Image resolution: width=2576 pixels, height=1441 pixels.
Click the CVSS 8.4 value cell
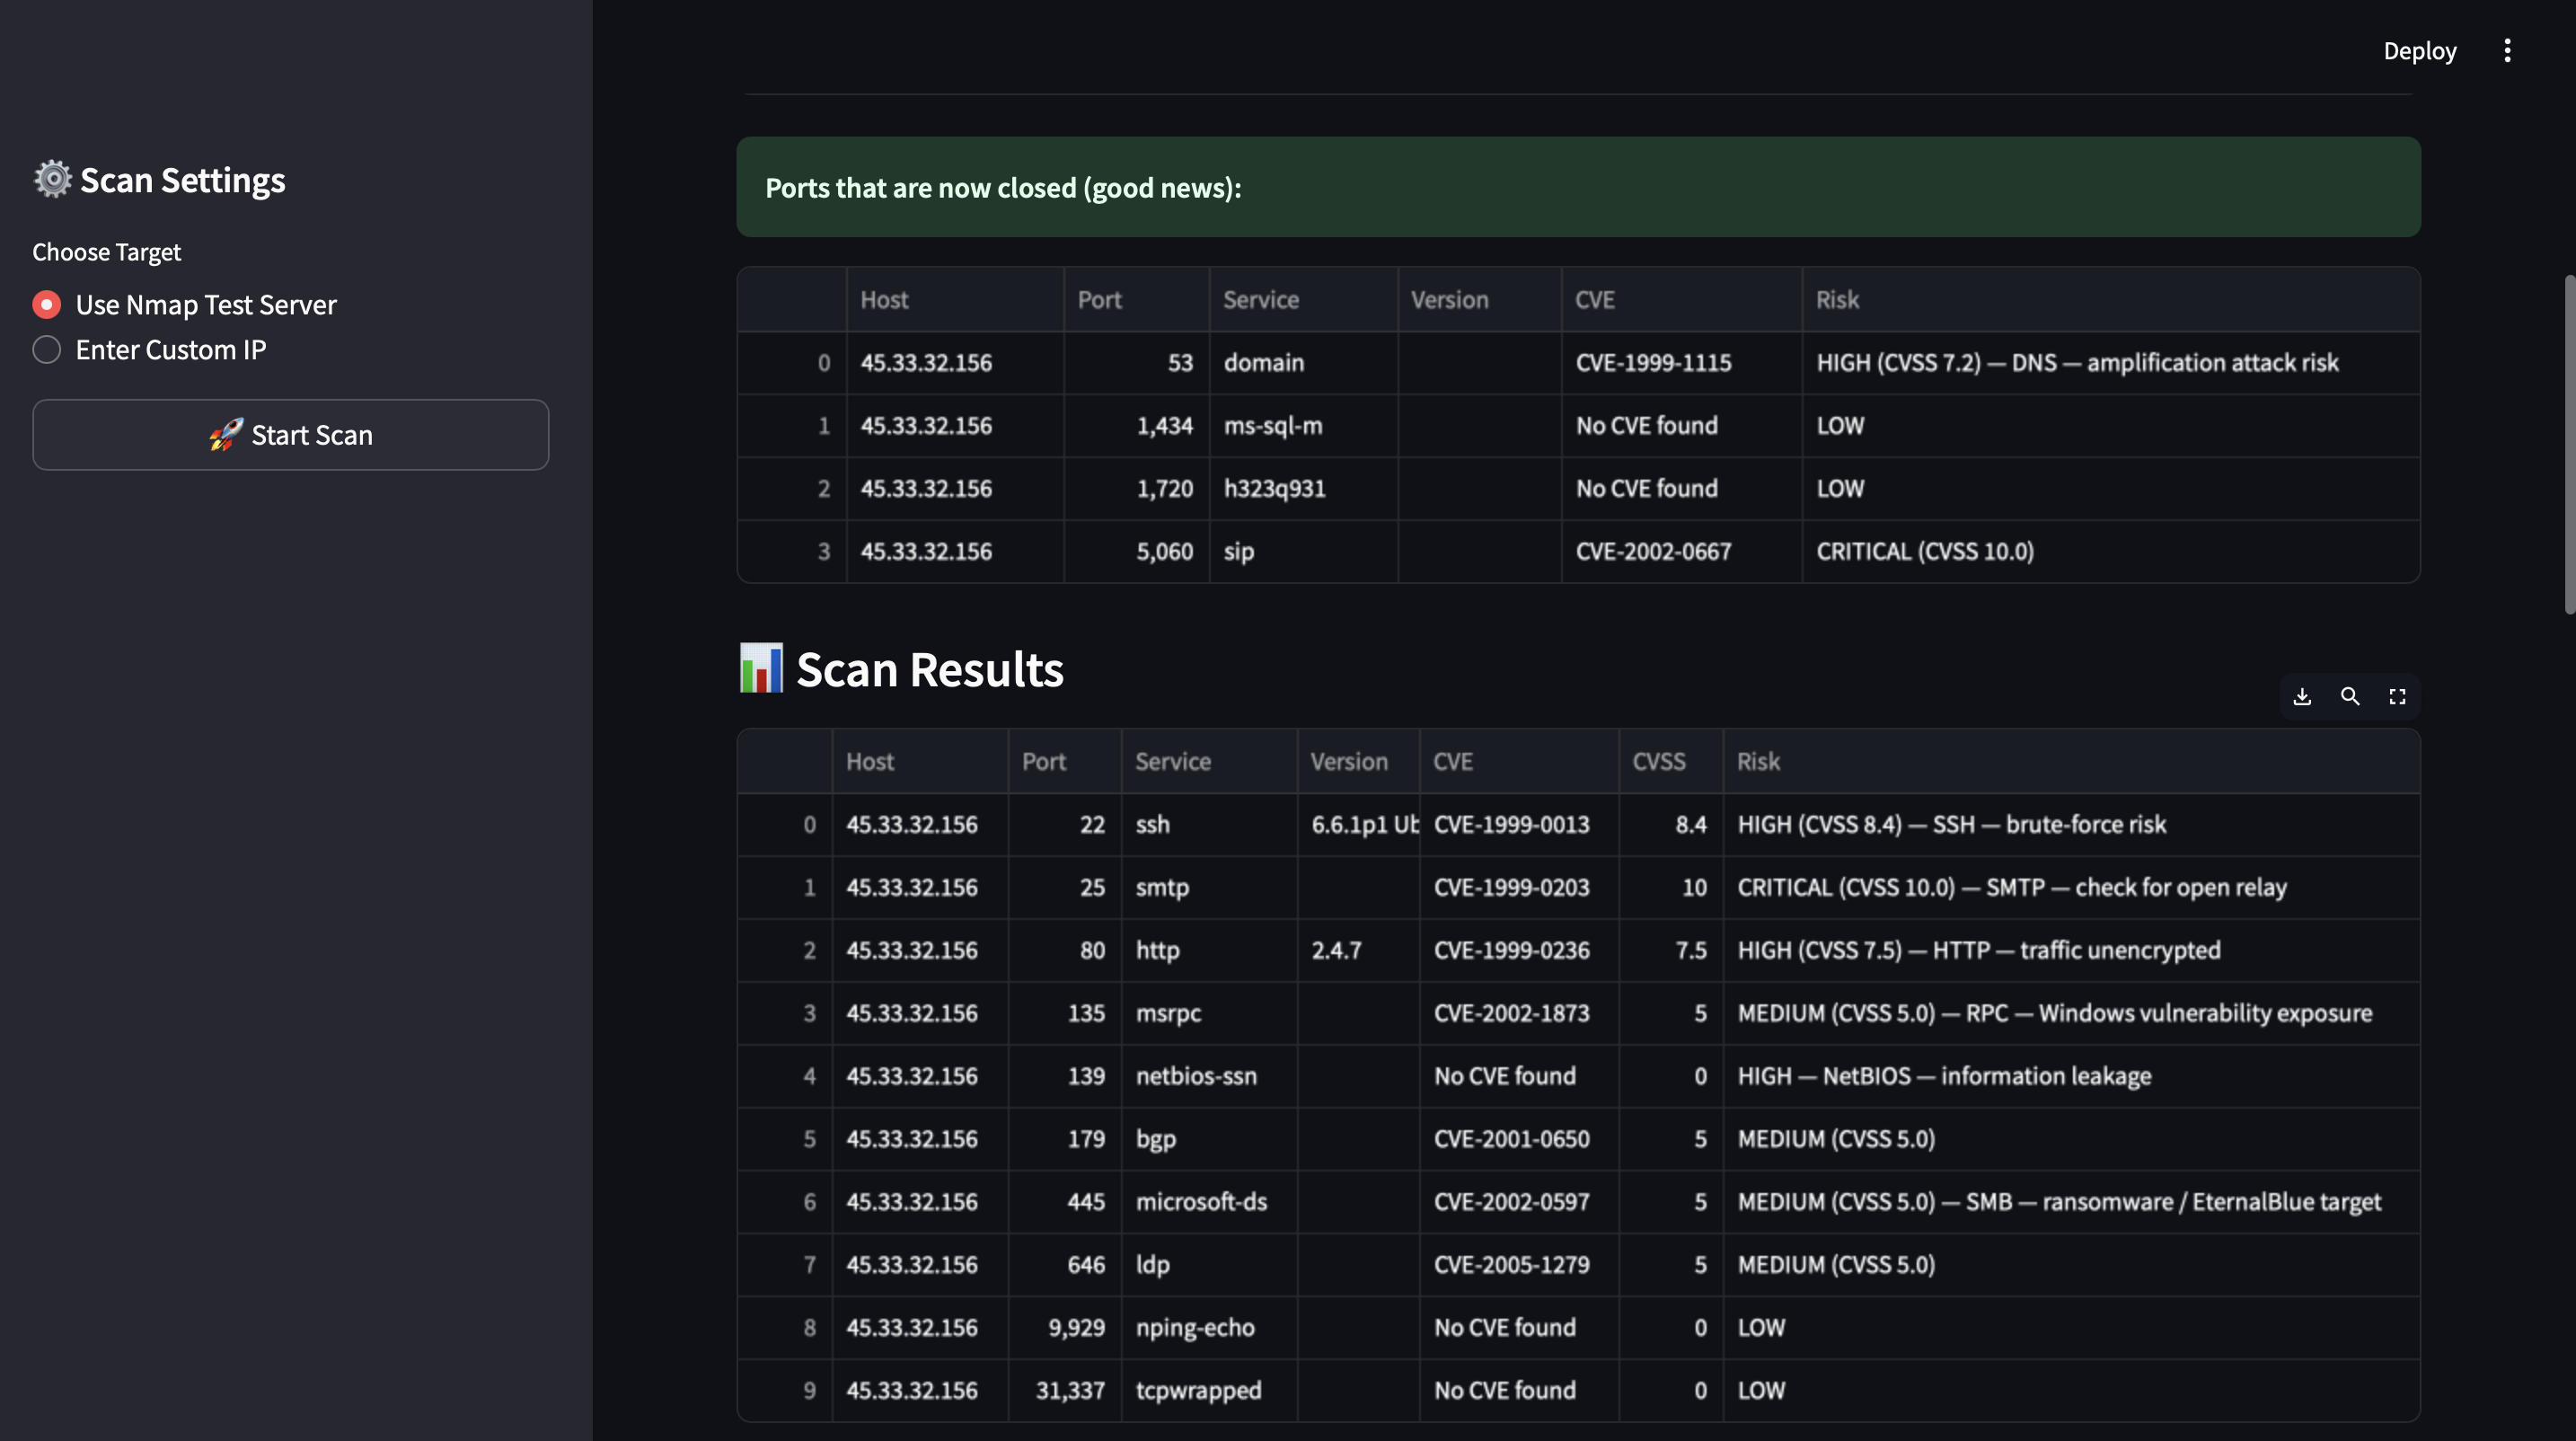click(1671, 825)
